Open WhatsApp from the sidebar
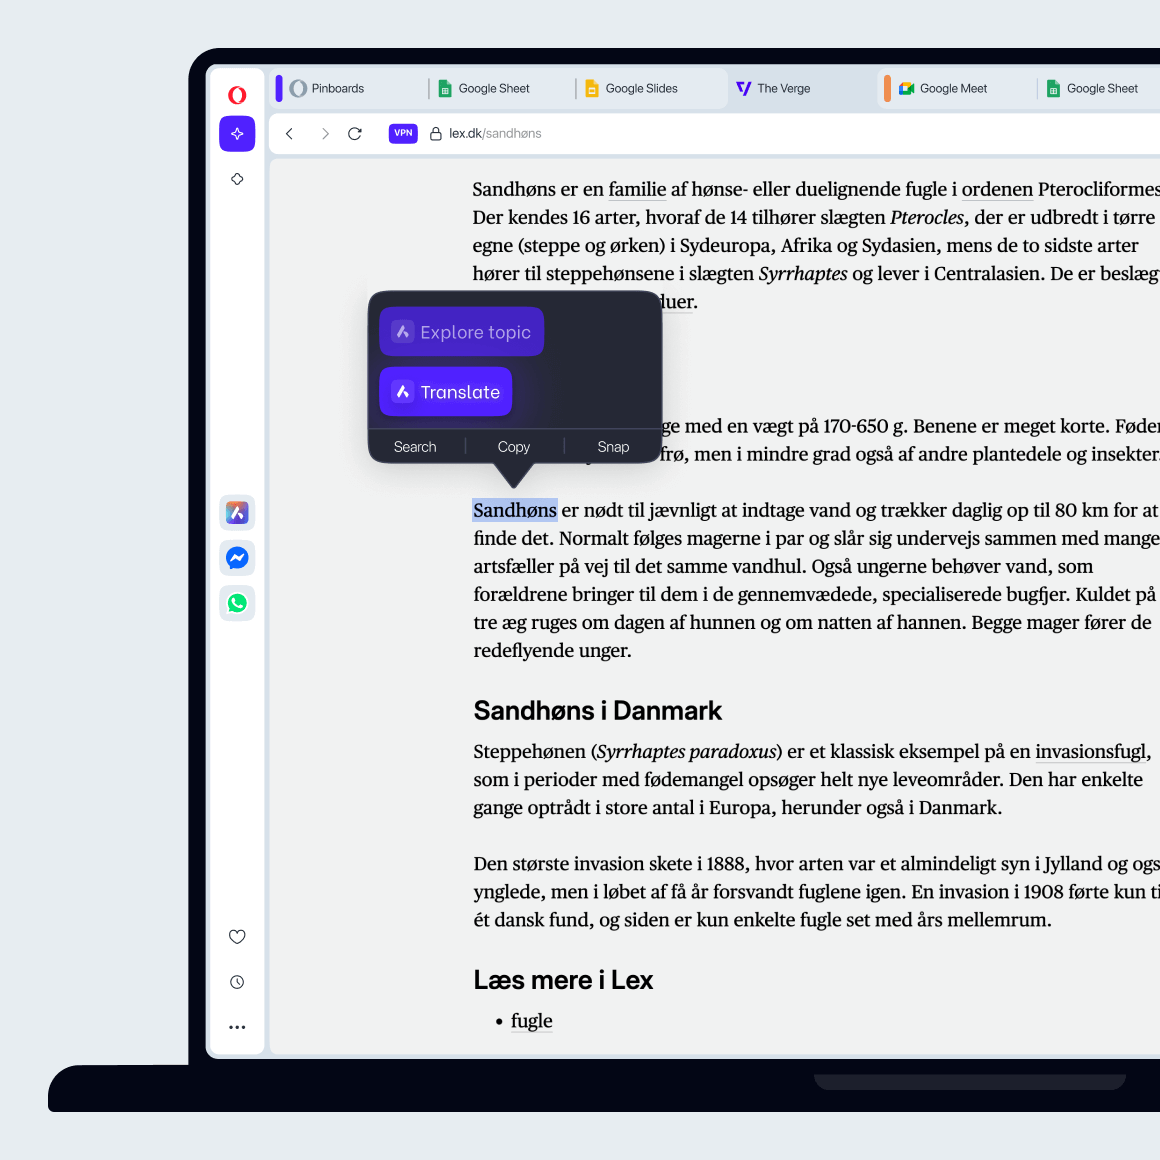This screenshot has height=1160, width=1160. 237,603
